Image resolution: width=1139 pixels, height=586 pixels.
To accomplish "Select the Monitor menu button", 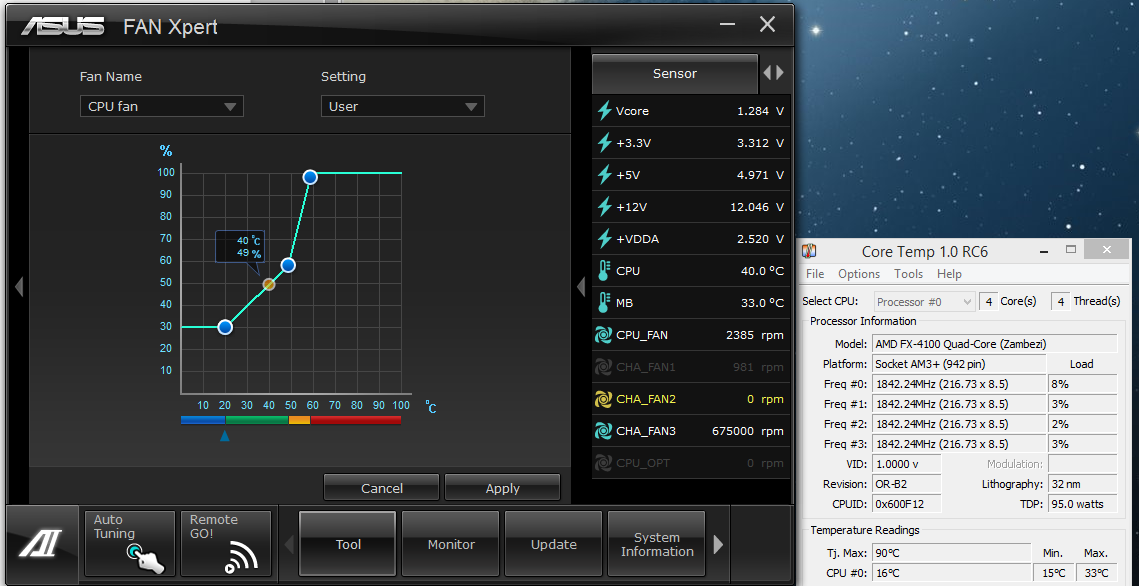I will coord(451,544).
